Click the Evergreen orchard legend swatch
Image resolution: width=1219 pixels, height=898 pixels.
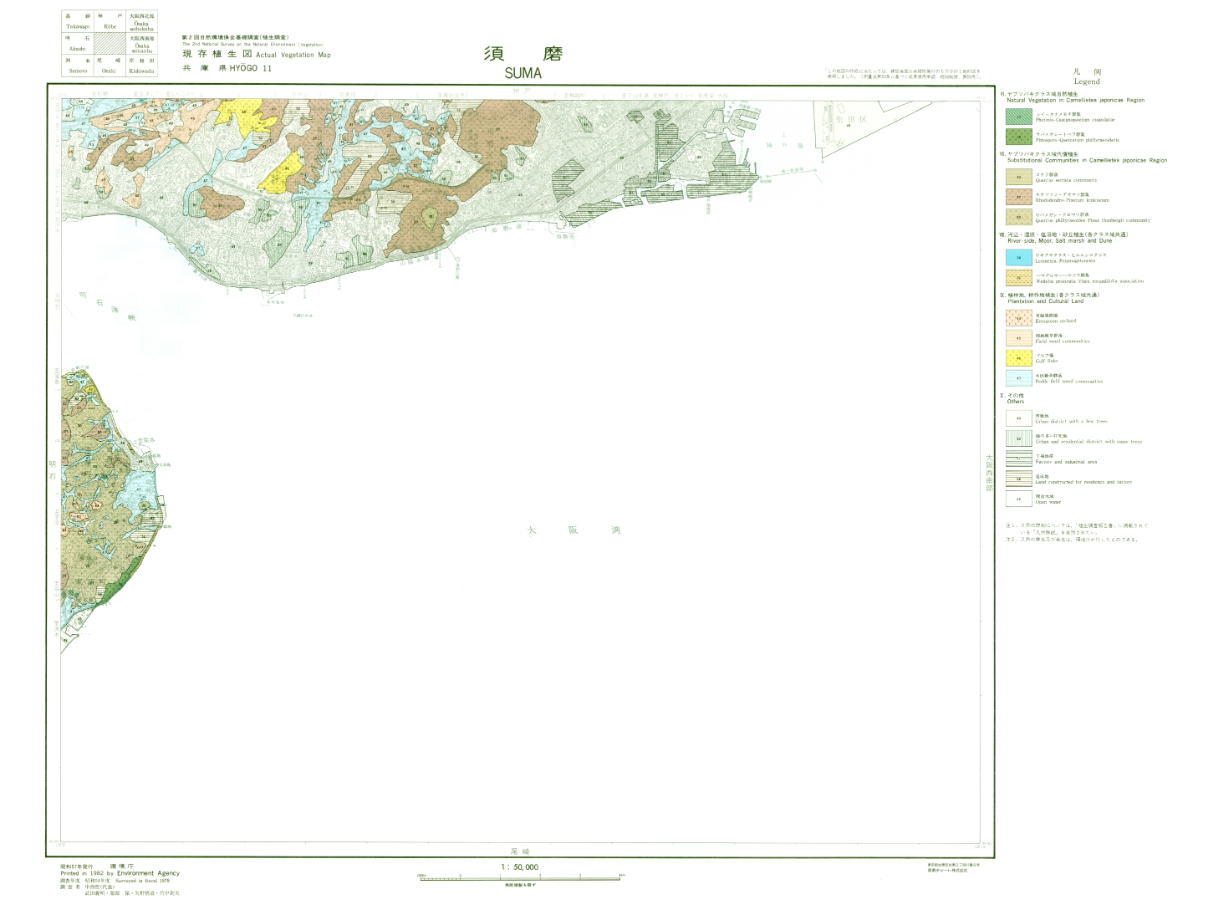1018,318
